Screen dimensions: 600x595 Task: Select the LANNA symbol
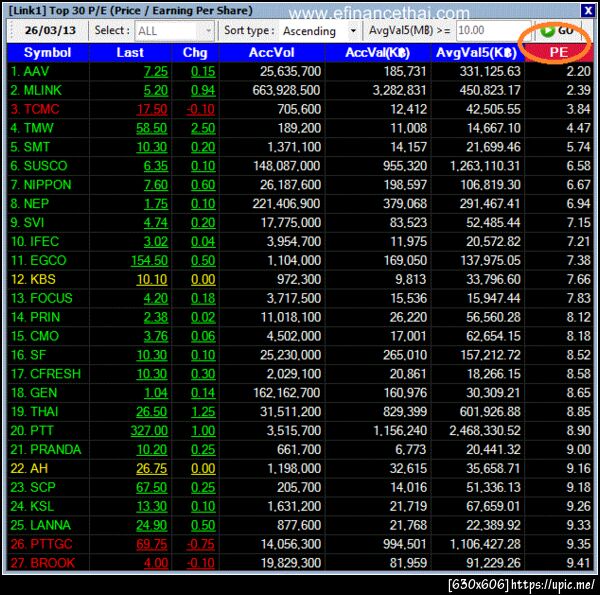click(41, 525)
